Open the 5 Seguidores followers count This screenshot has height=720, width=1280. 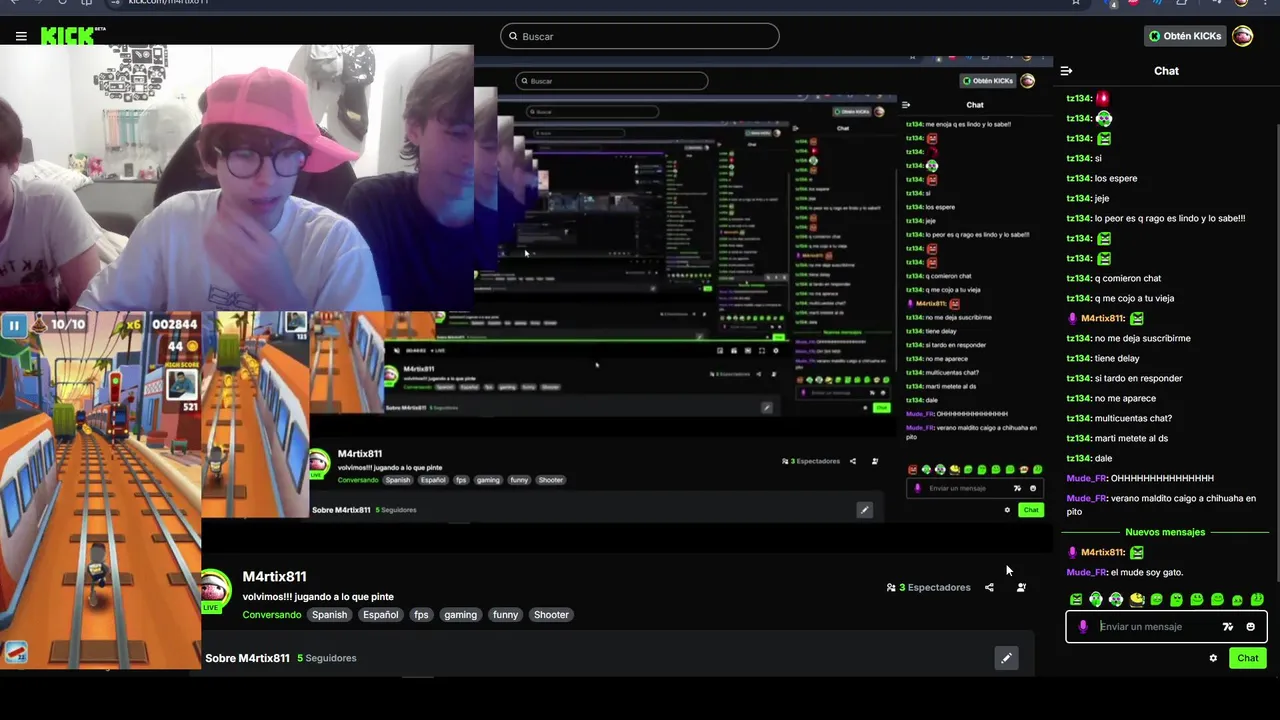pos(327,658)
